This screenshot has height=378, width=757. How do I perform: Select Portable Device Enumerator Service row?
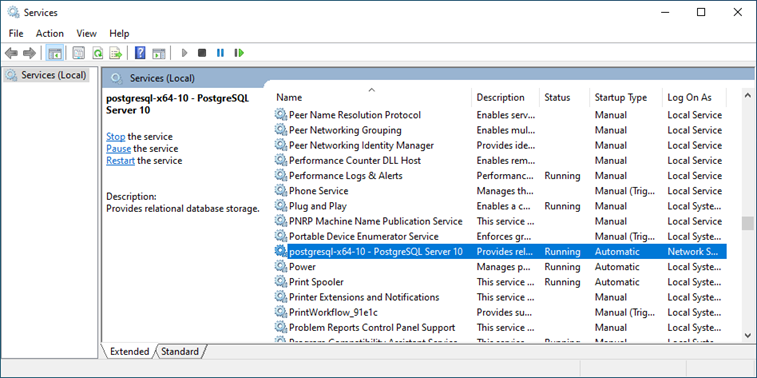point(500,237)
